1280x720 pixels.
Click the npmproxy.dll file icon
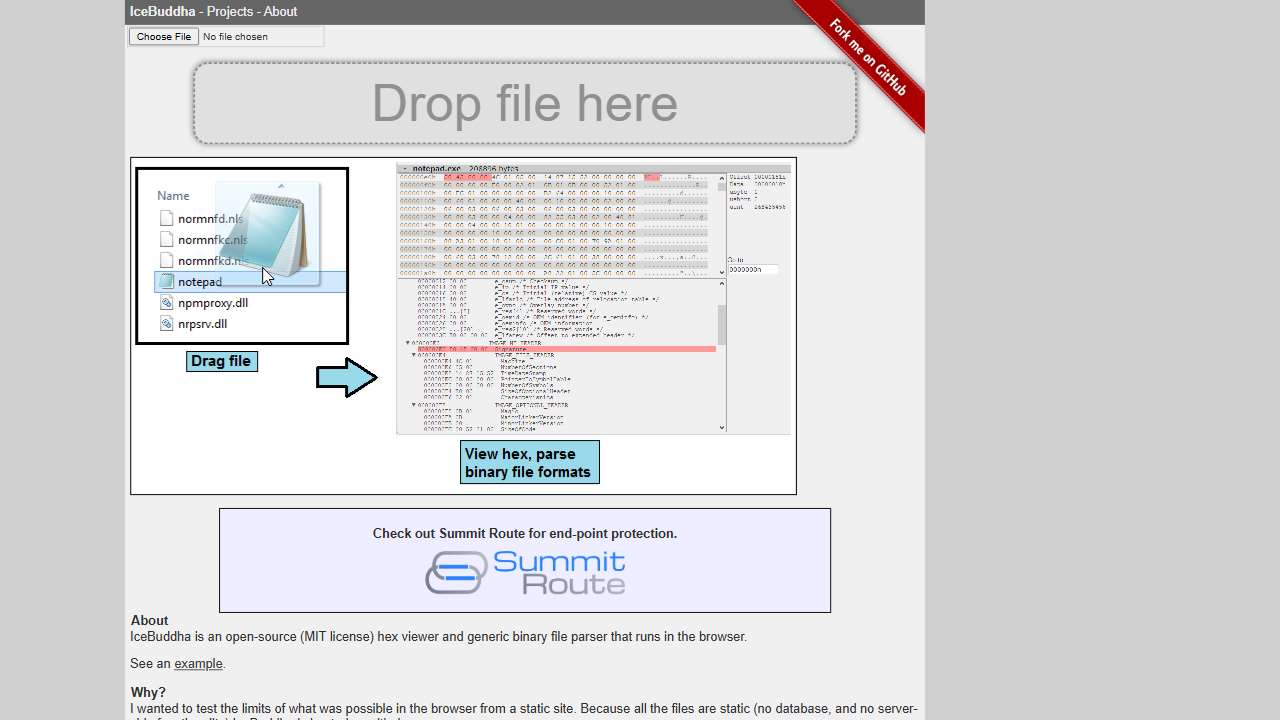point(166,303)
